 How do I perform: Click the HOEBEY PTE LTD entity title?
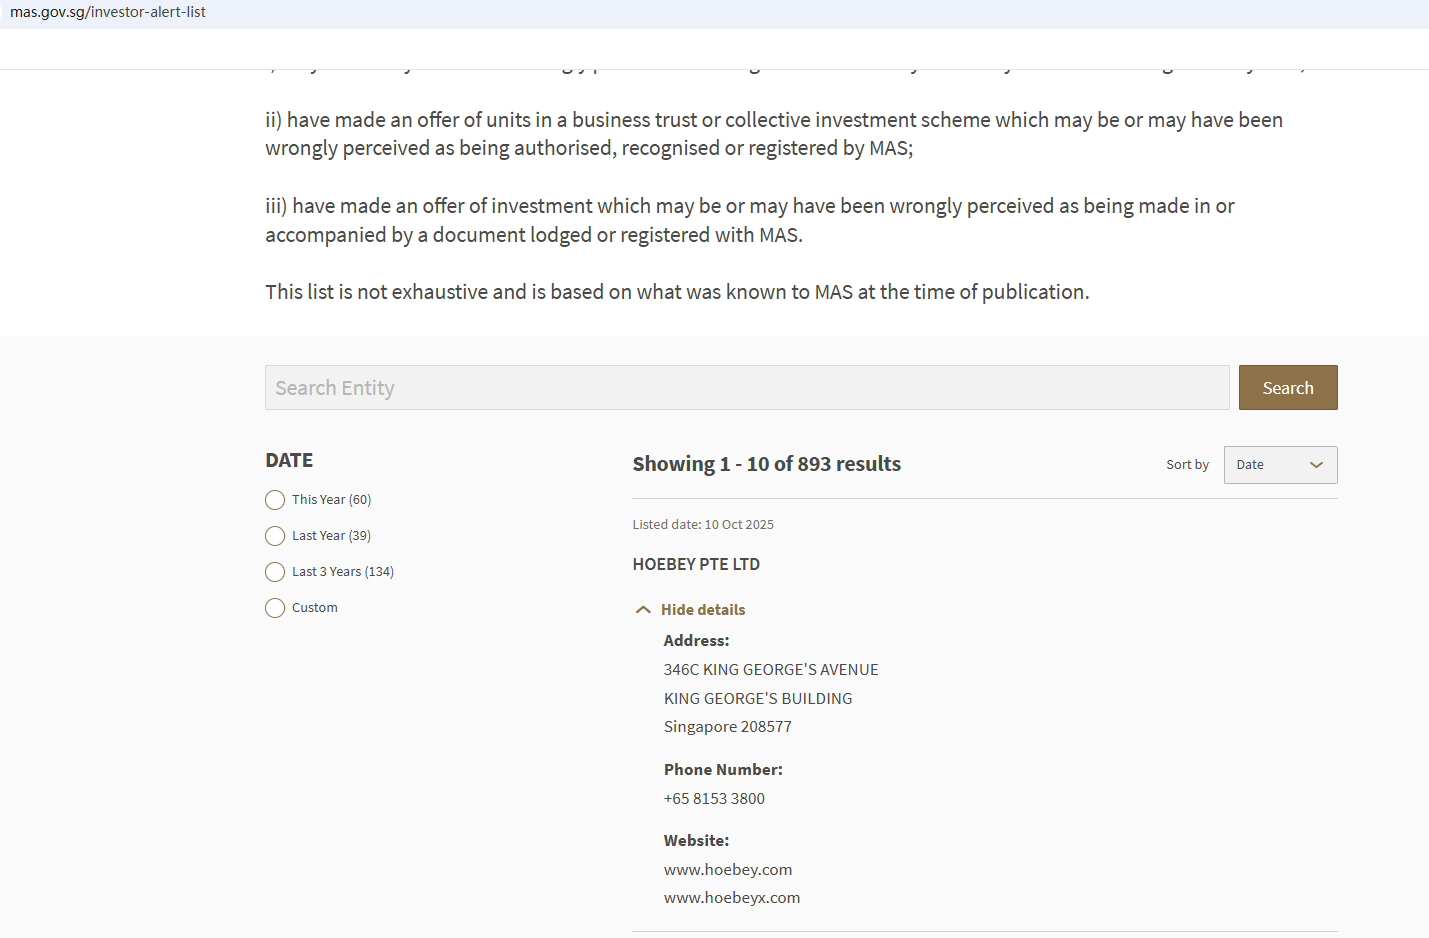[x=696, y=565]
